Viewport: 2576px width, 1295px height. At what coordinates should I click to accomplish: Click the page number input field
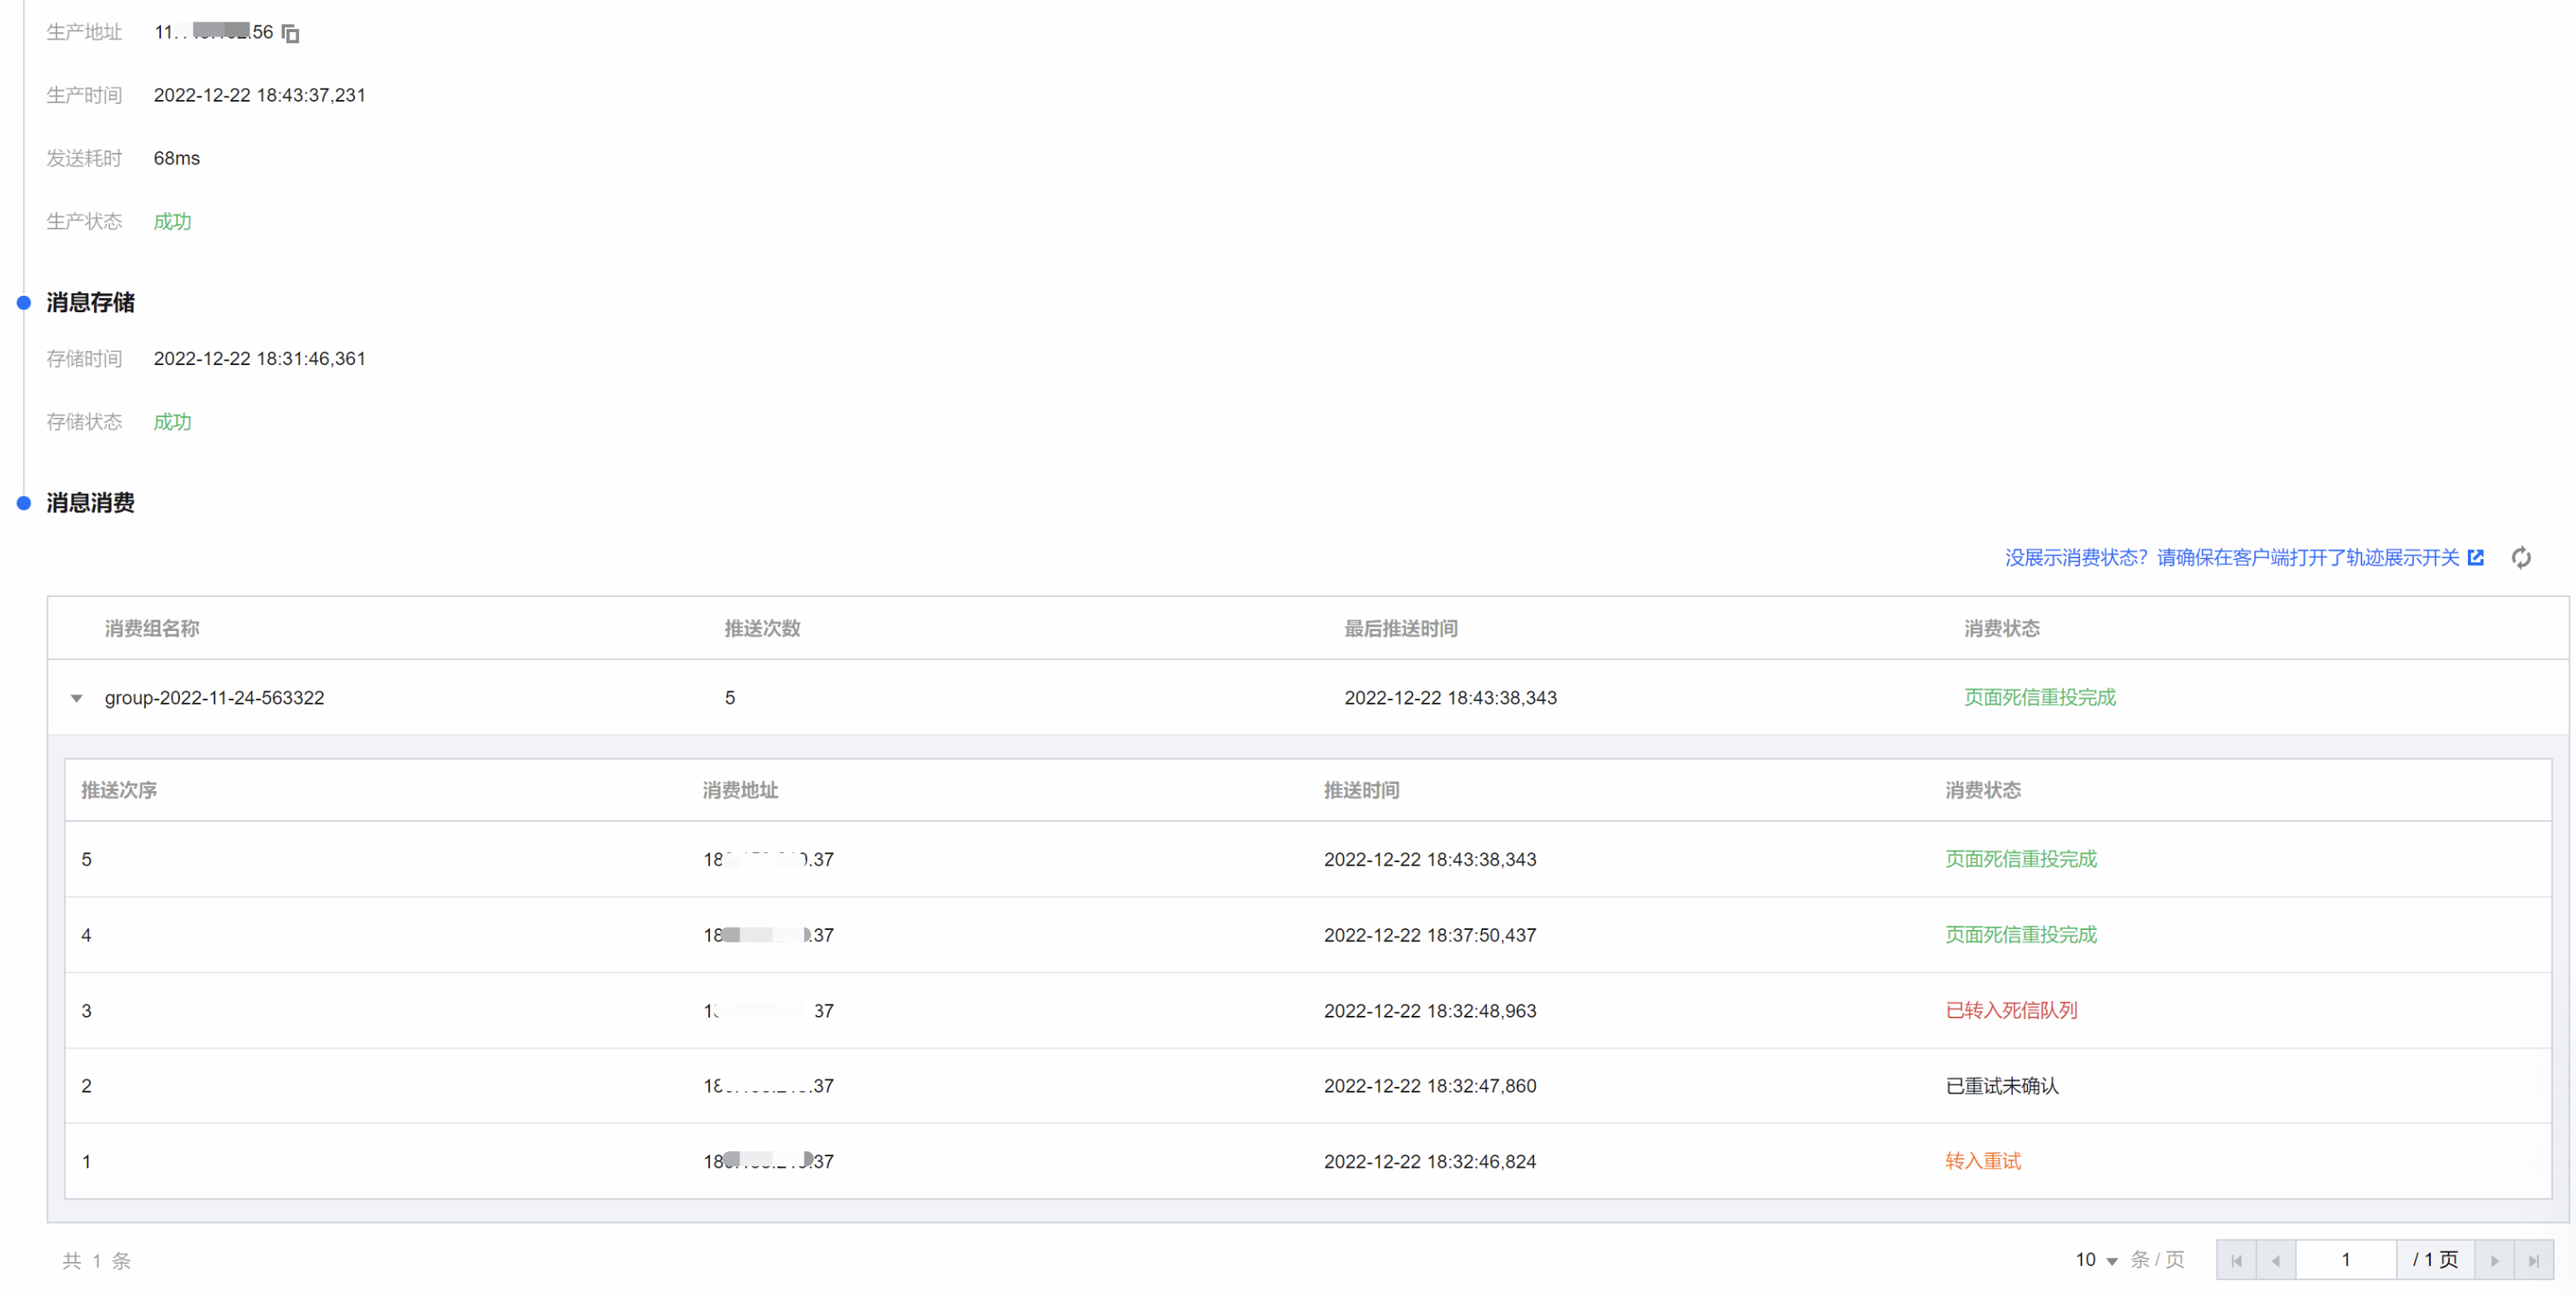[2345, 1260]
